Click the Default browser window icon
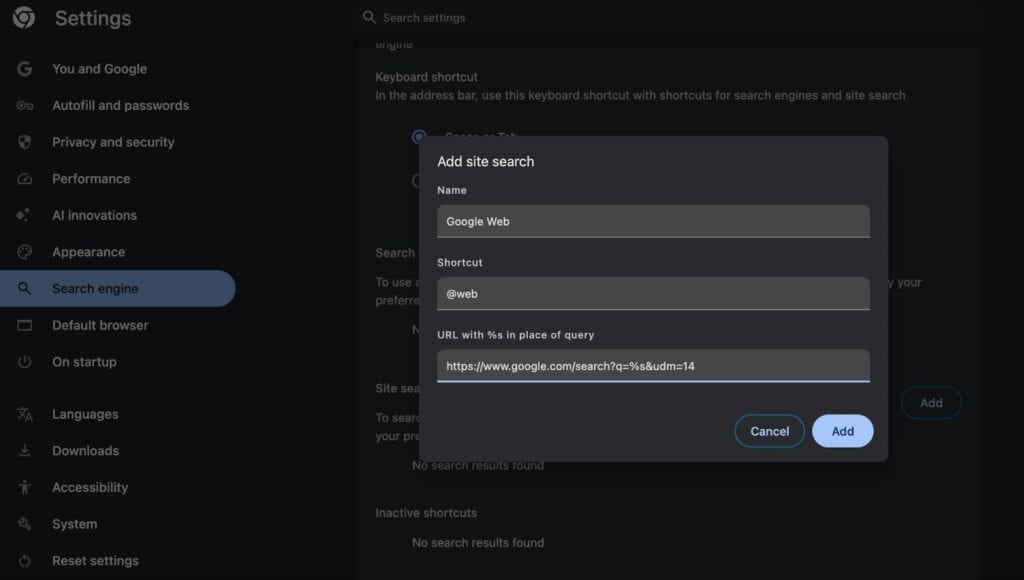 pyautogui.click(x=24, y=324)
